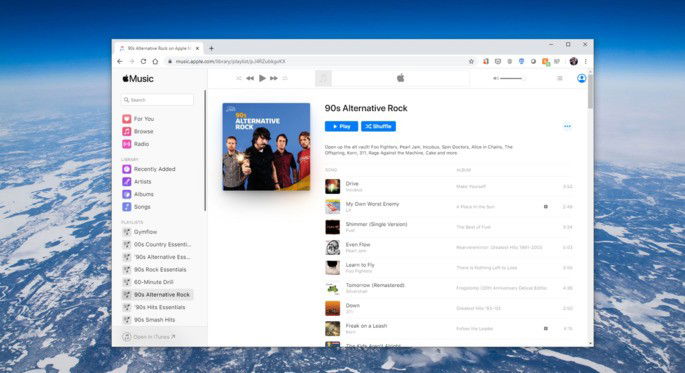Open the Recently Added library view

149,169
